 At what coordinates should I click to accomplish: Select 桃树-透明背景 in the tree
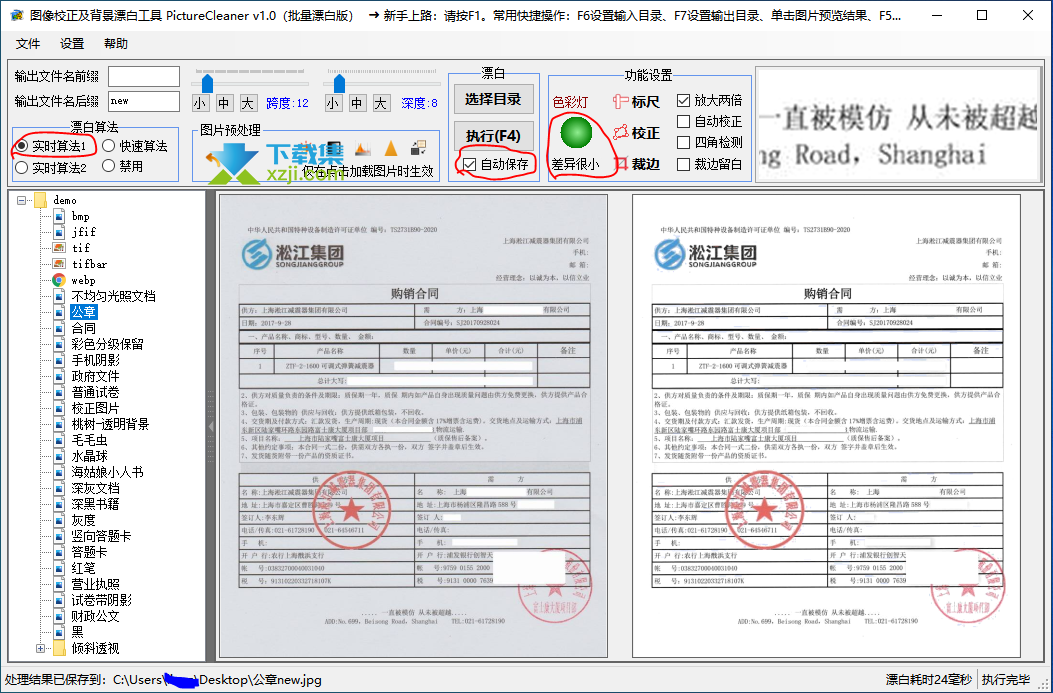pyautogui.click(x=110, y=424)
